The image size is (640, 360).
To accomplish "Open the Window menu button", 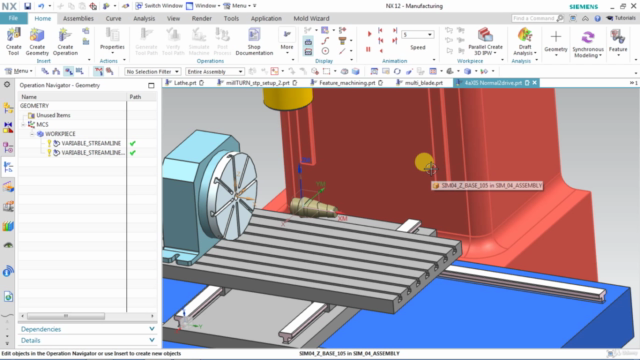I will click(203, 6).
